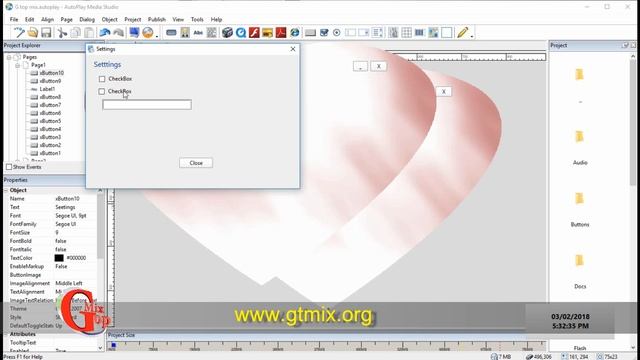640x360 pixels.
Task: Insert an Image object from the toolbar
Action: point(185,33)
